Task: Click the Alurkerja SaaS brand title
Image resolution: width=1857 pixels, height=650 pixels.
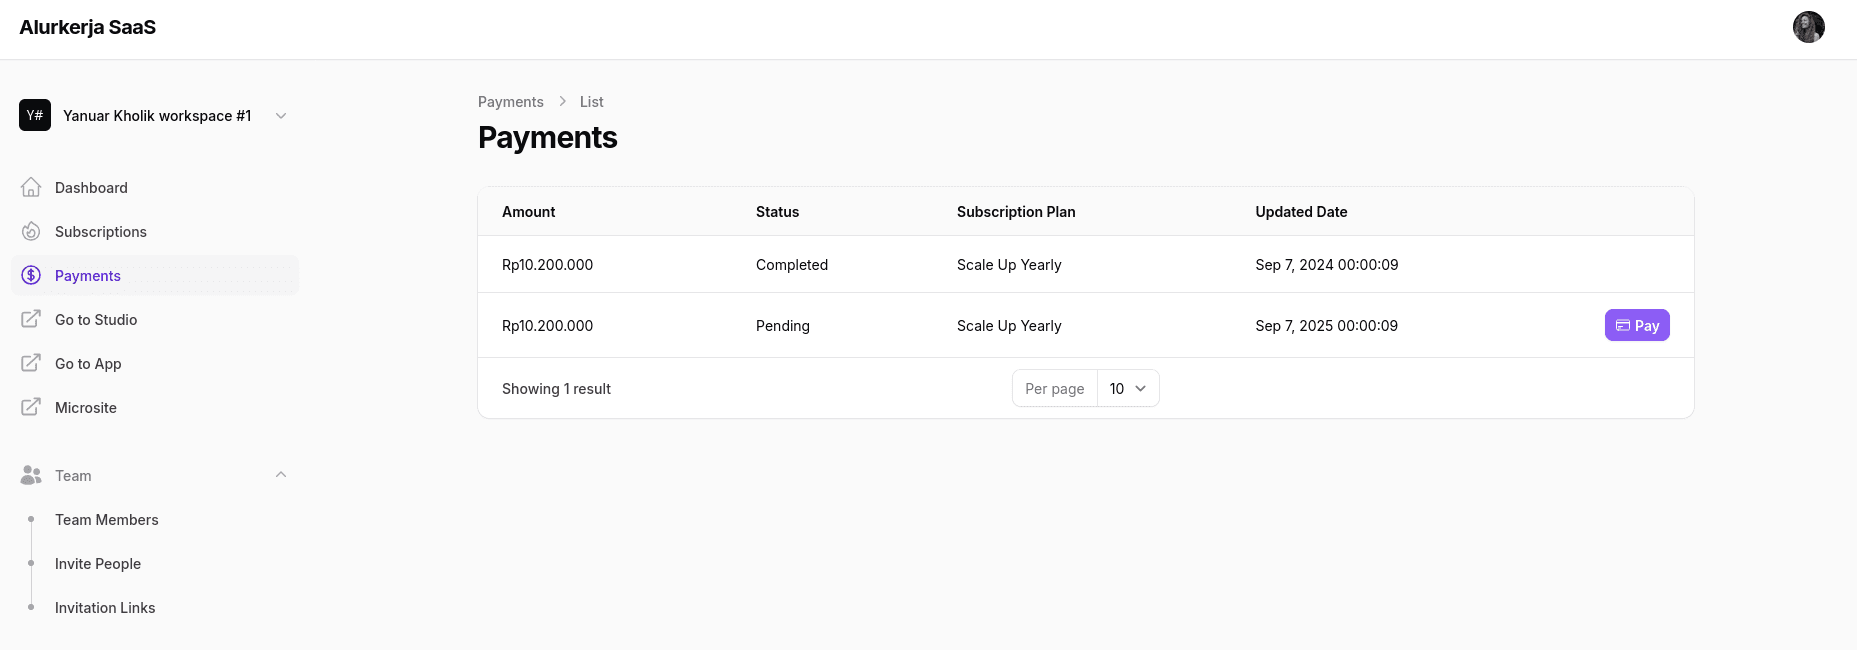Action: click(x=88, y=28)
